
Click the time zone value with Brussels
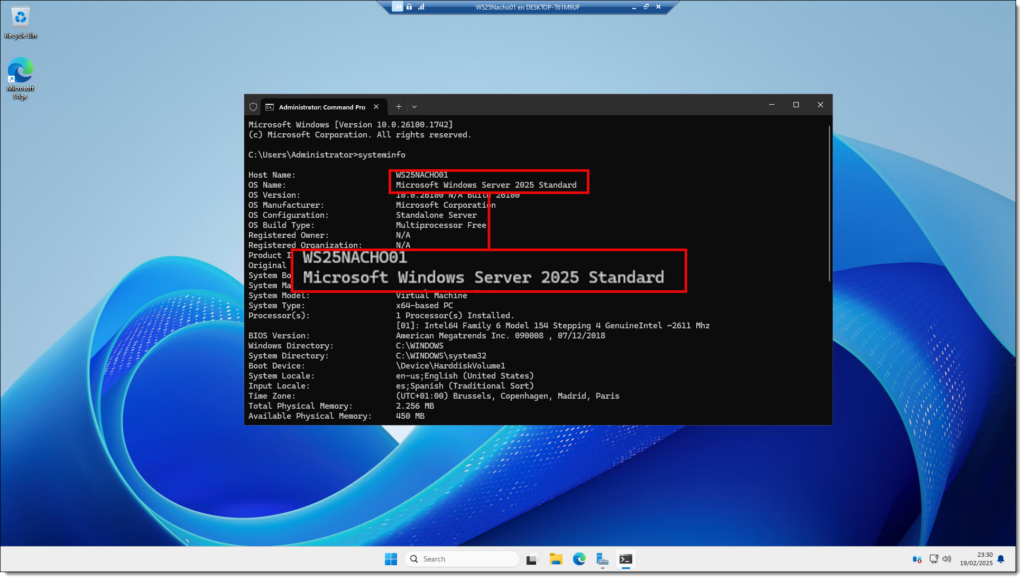coord(509,397)
